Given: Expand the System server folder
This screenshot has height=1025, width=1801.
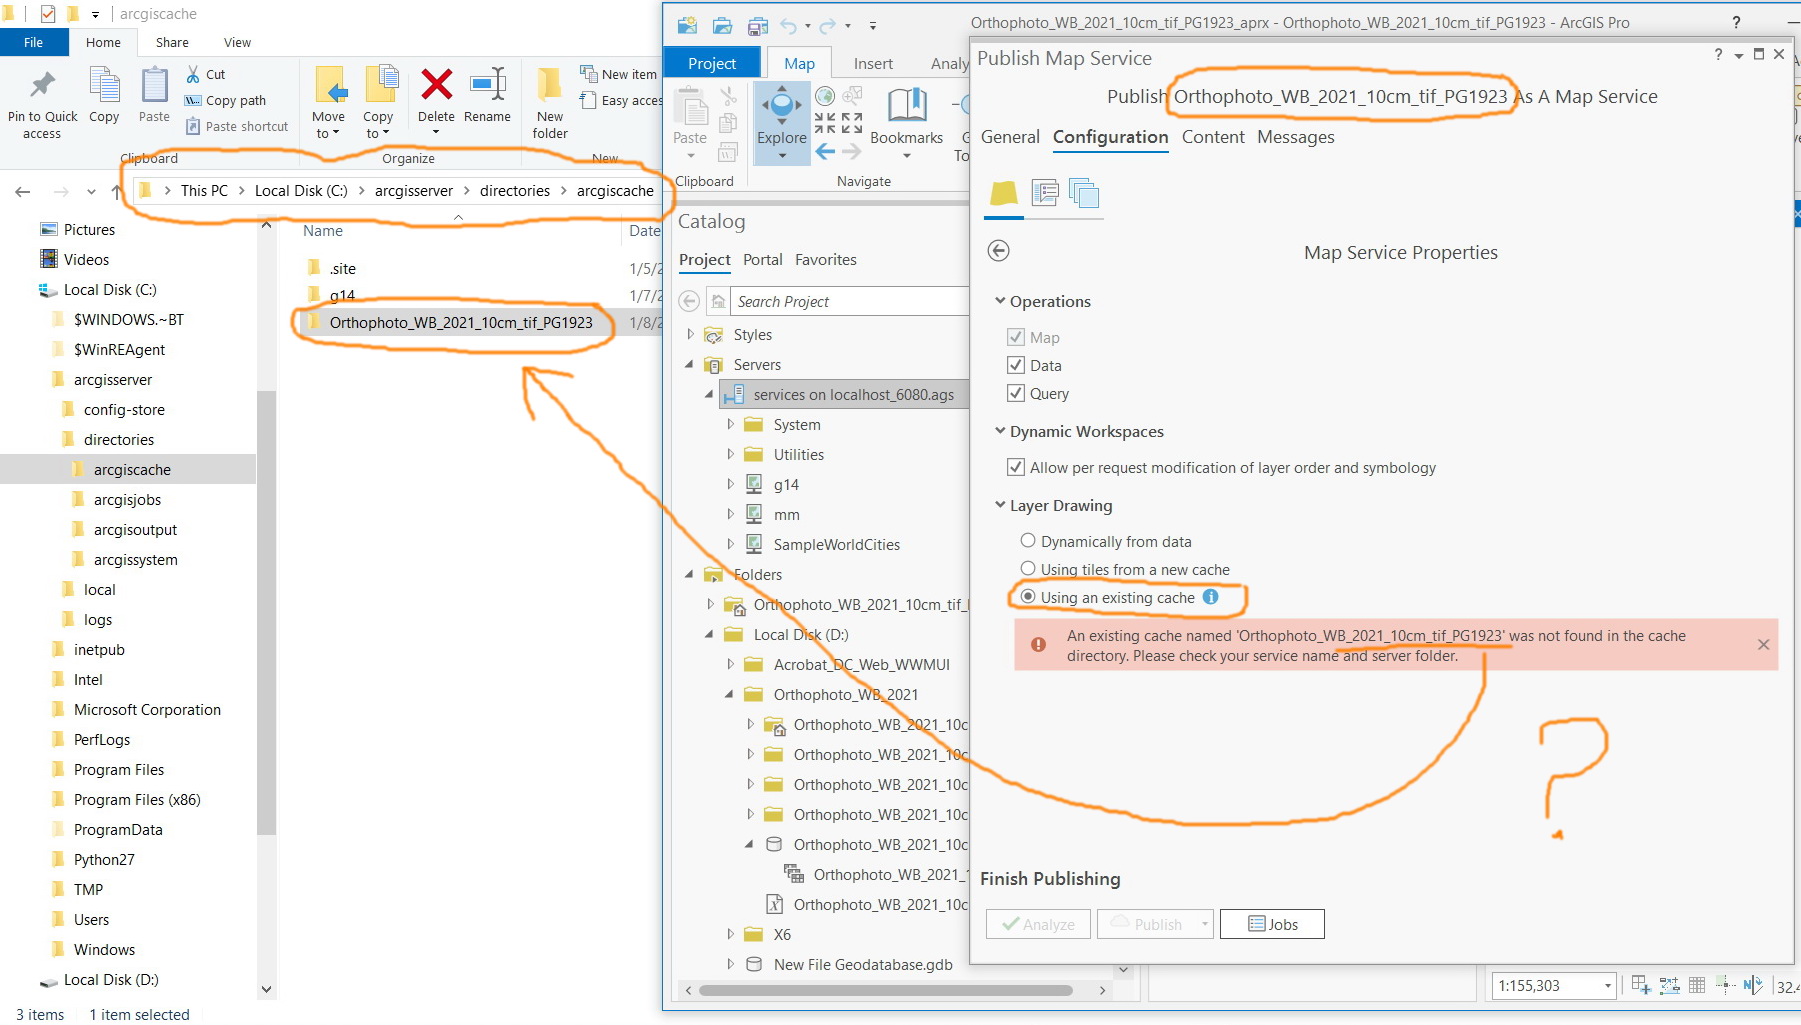Looking at the screenshot, I should tap(730, 424).
